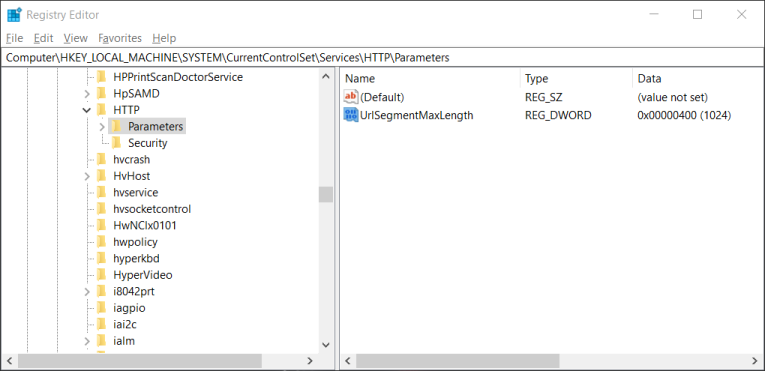Screen dimensions: 765x371
Task: Click tree pane horizontal scrollbar left arrow
Action: [x=9, y=361]
